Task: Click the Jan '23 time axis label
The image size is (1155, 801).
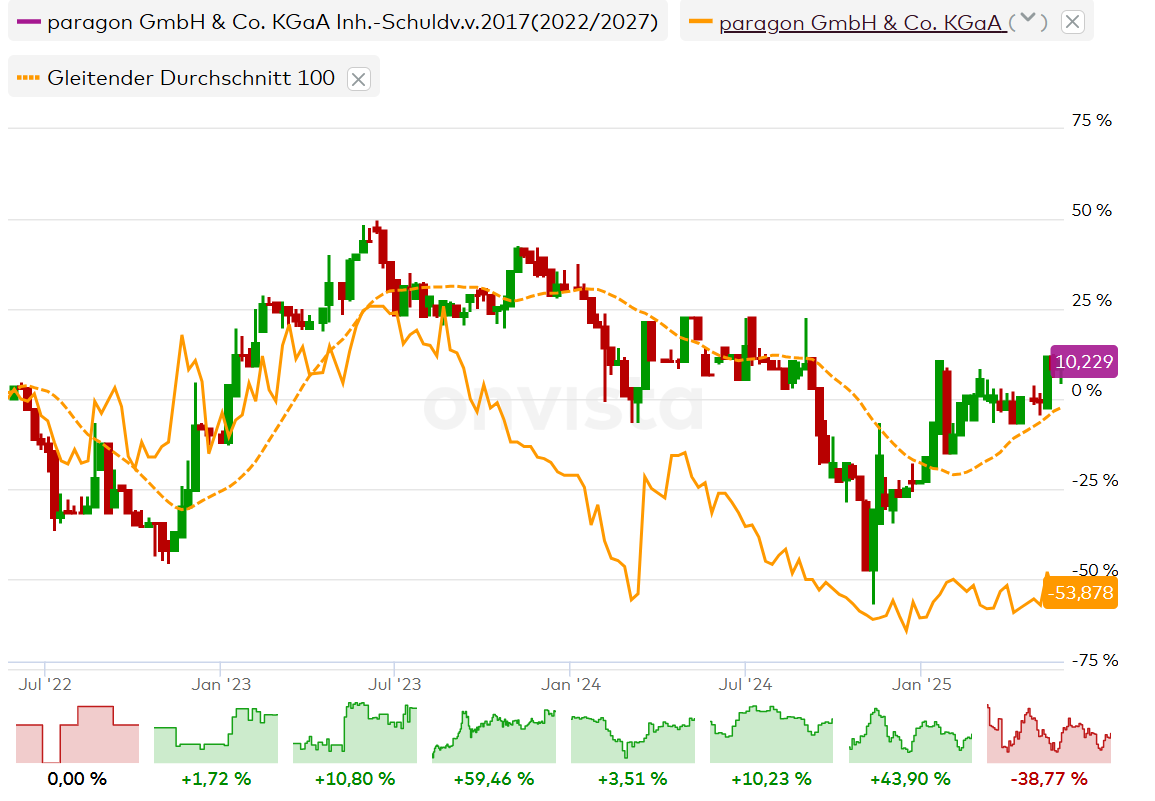Action: [221, 685]
